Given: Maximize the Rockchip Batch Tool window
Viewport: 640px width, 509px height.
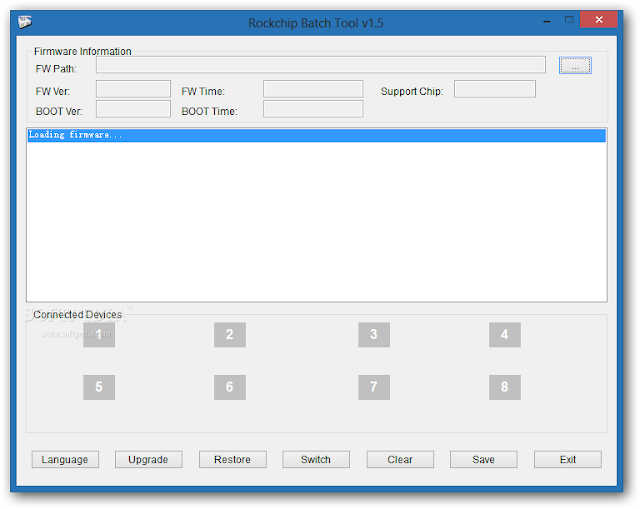Looking at the screenshot, I should point(569,20).
